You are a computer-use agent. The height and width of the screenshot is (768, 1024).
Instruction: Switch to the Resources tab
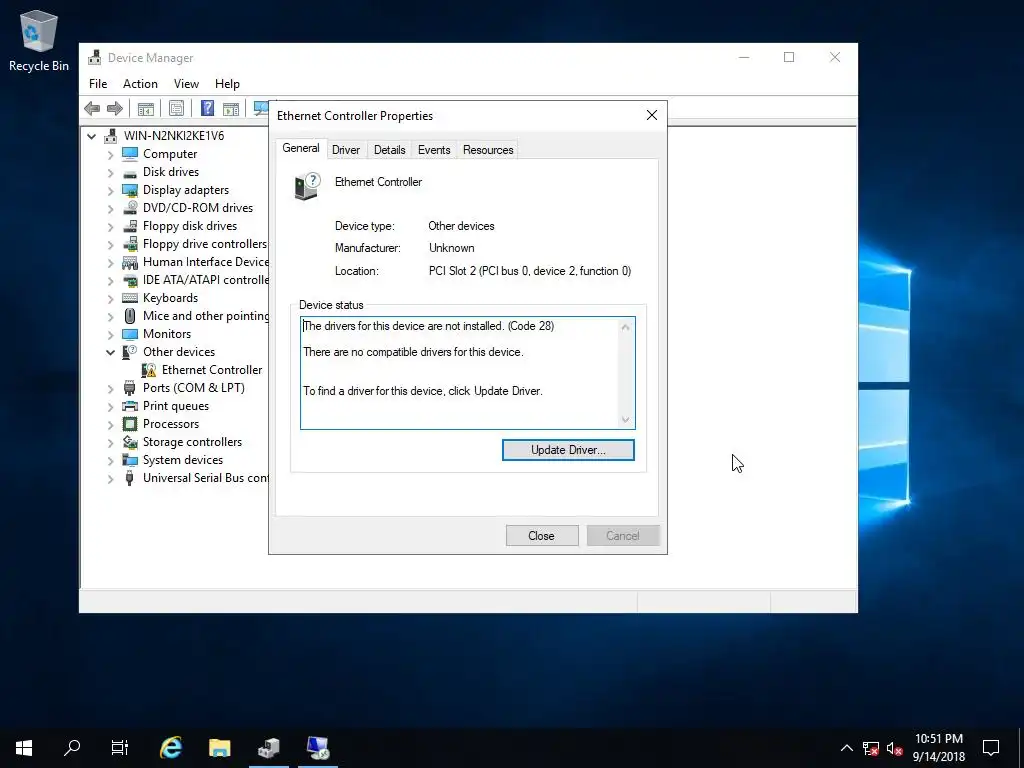[488, 150]
